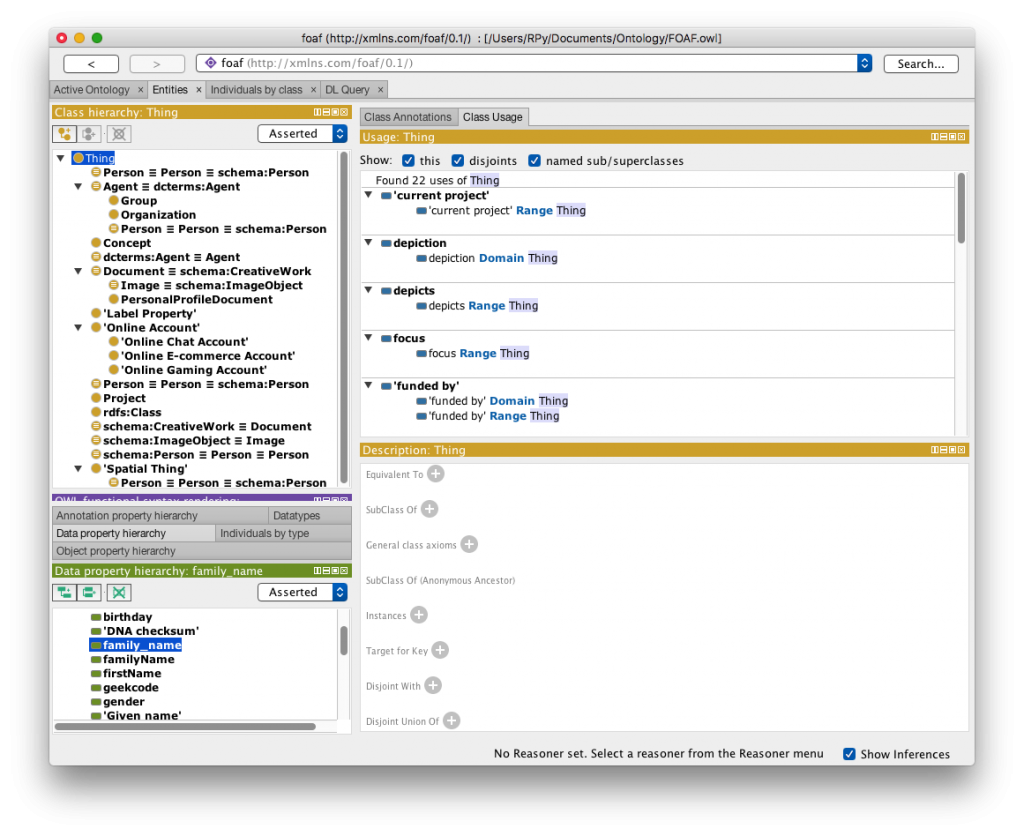Open the Datatypes tab
Screen dimensions: 1024x836
310,515
